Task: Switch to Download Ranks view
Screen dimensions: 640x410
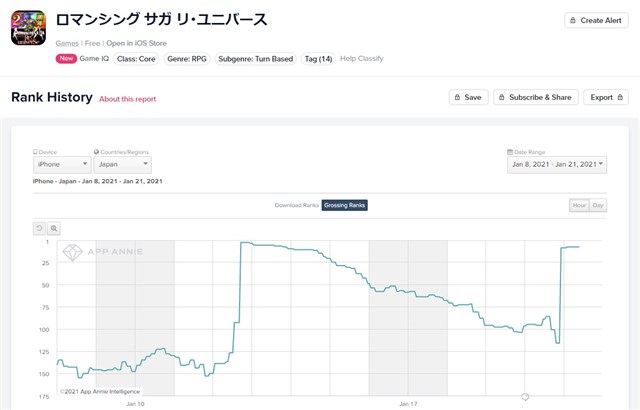Action: coord(297,205)
